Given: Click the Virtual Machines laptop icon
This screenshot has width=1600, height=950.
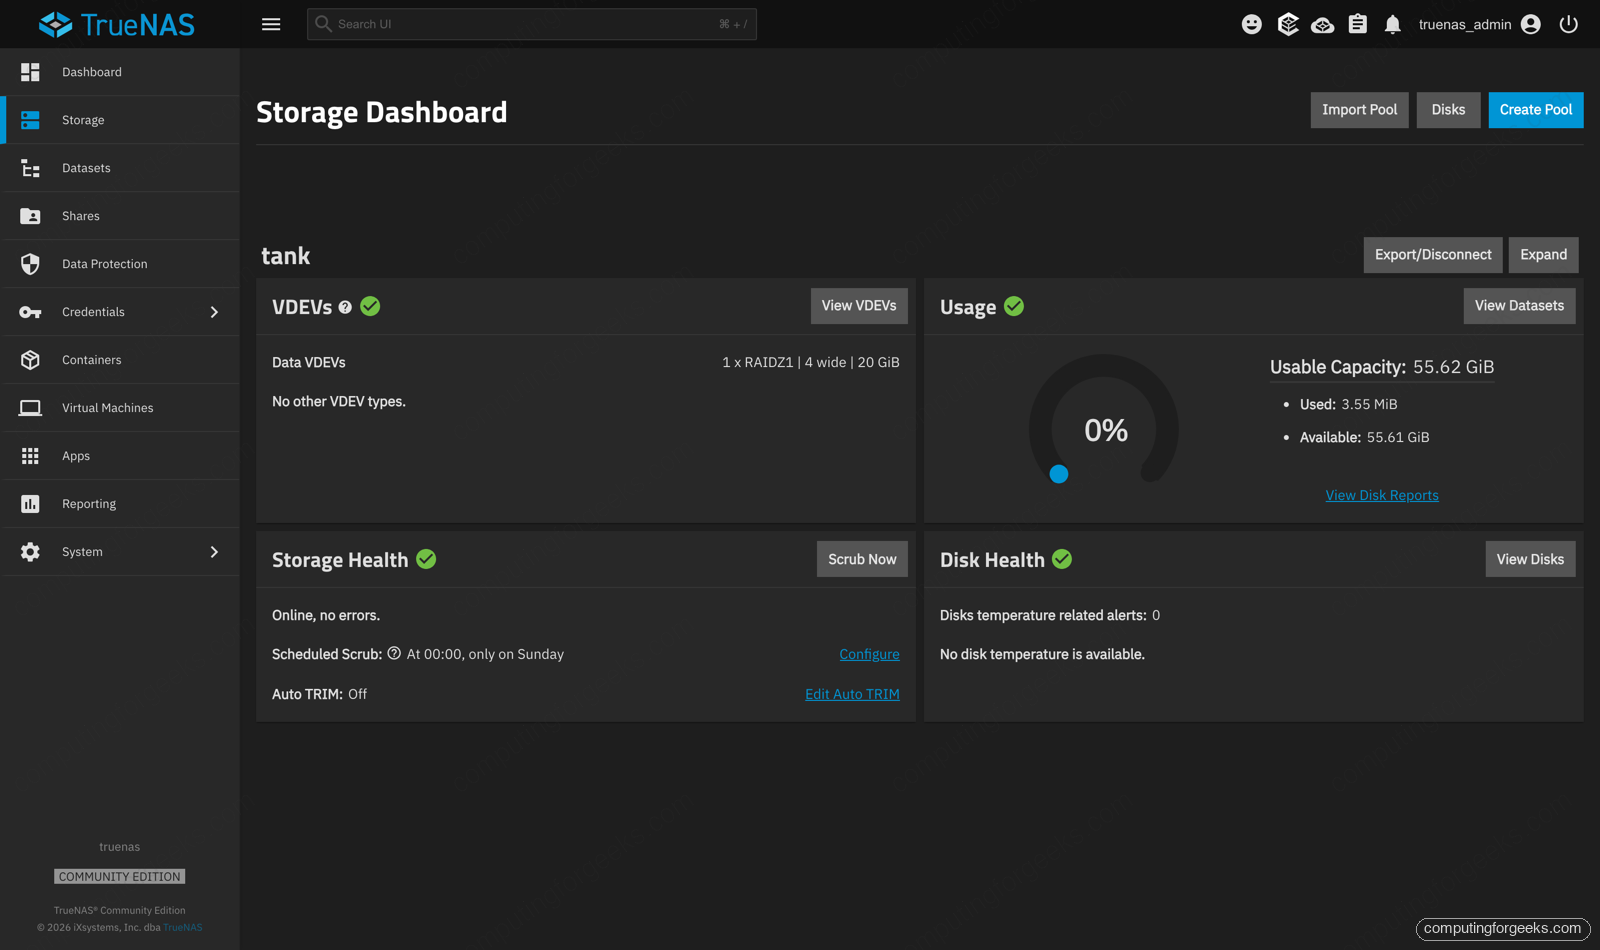Looking at the screenshot, I should [30, 408].
